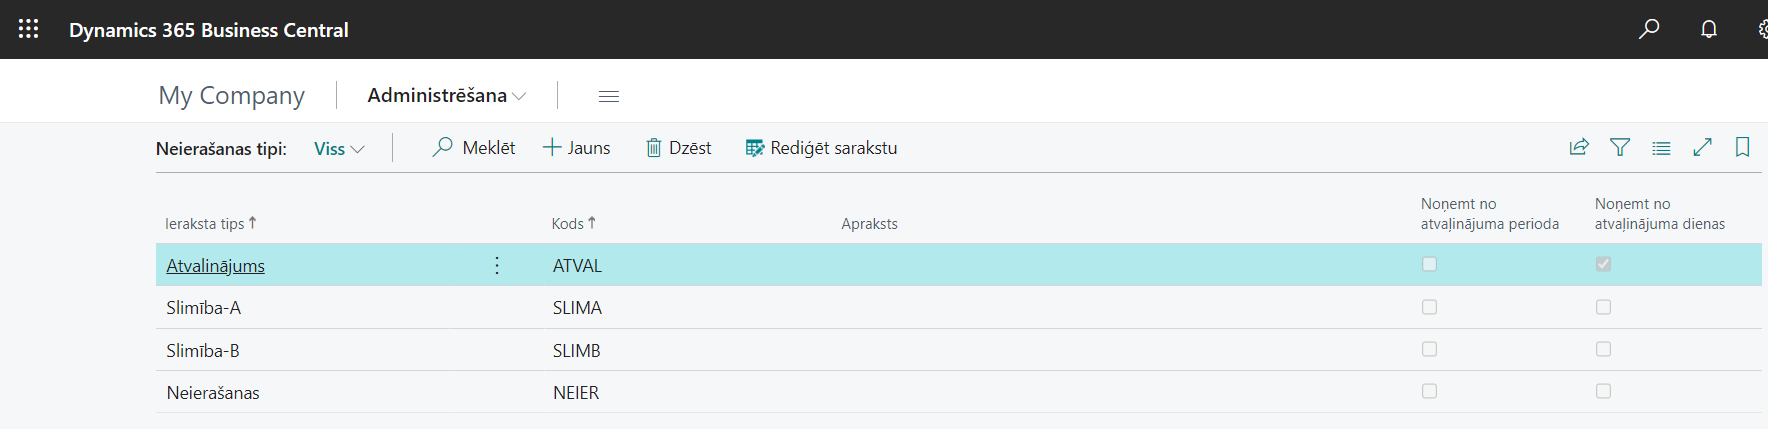This screenshot has width=1768, height=429.
Task: Tick period checkbox for Slimība-A row
Action: [x=1429, y=307]
